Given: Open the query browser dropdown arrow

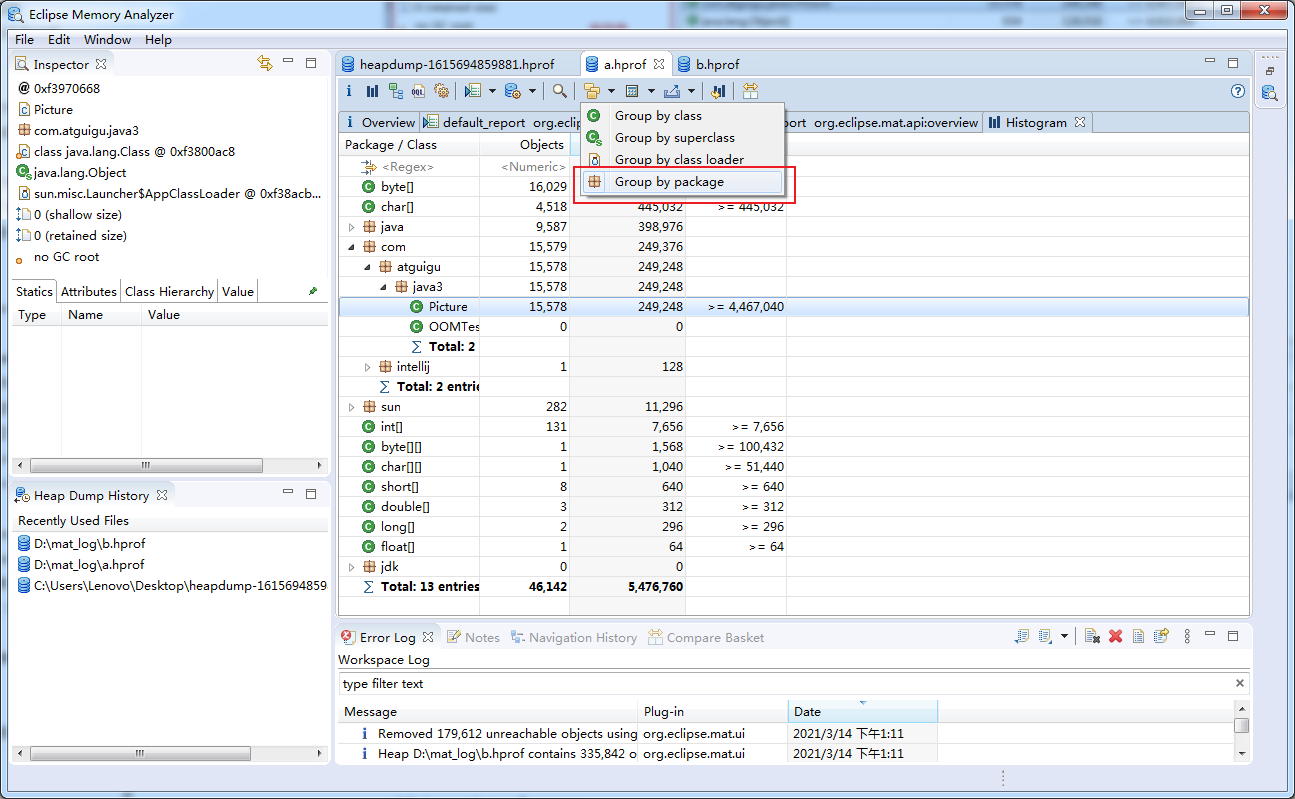Looking at the screenshot, I should [532, 92].
